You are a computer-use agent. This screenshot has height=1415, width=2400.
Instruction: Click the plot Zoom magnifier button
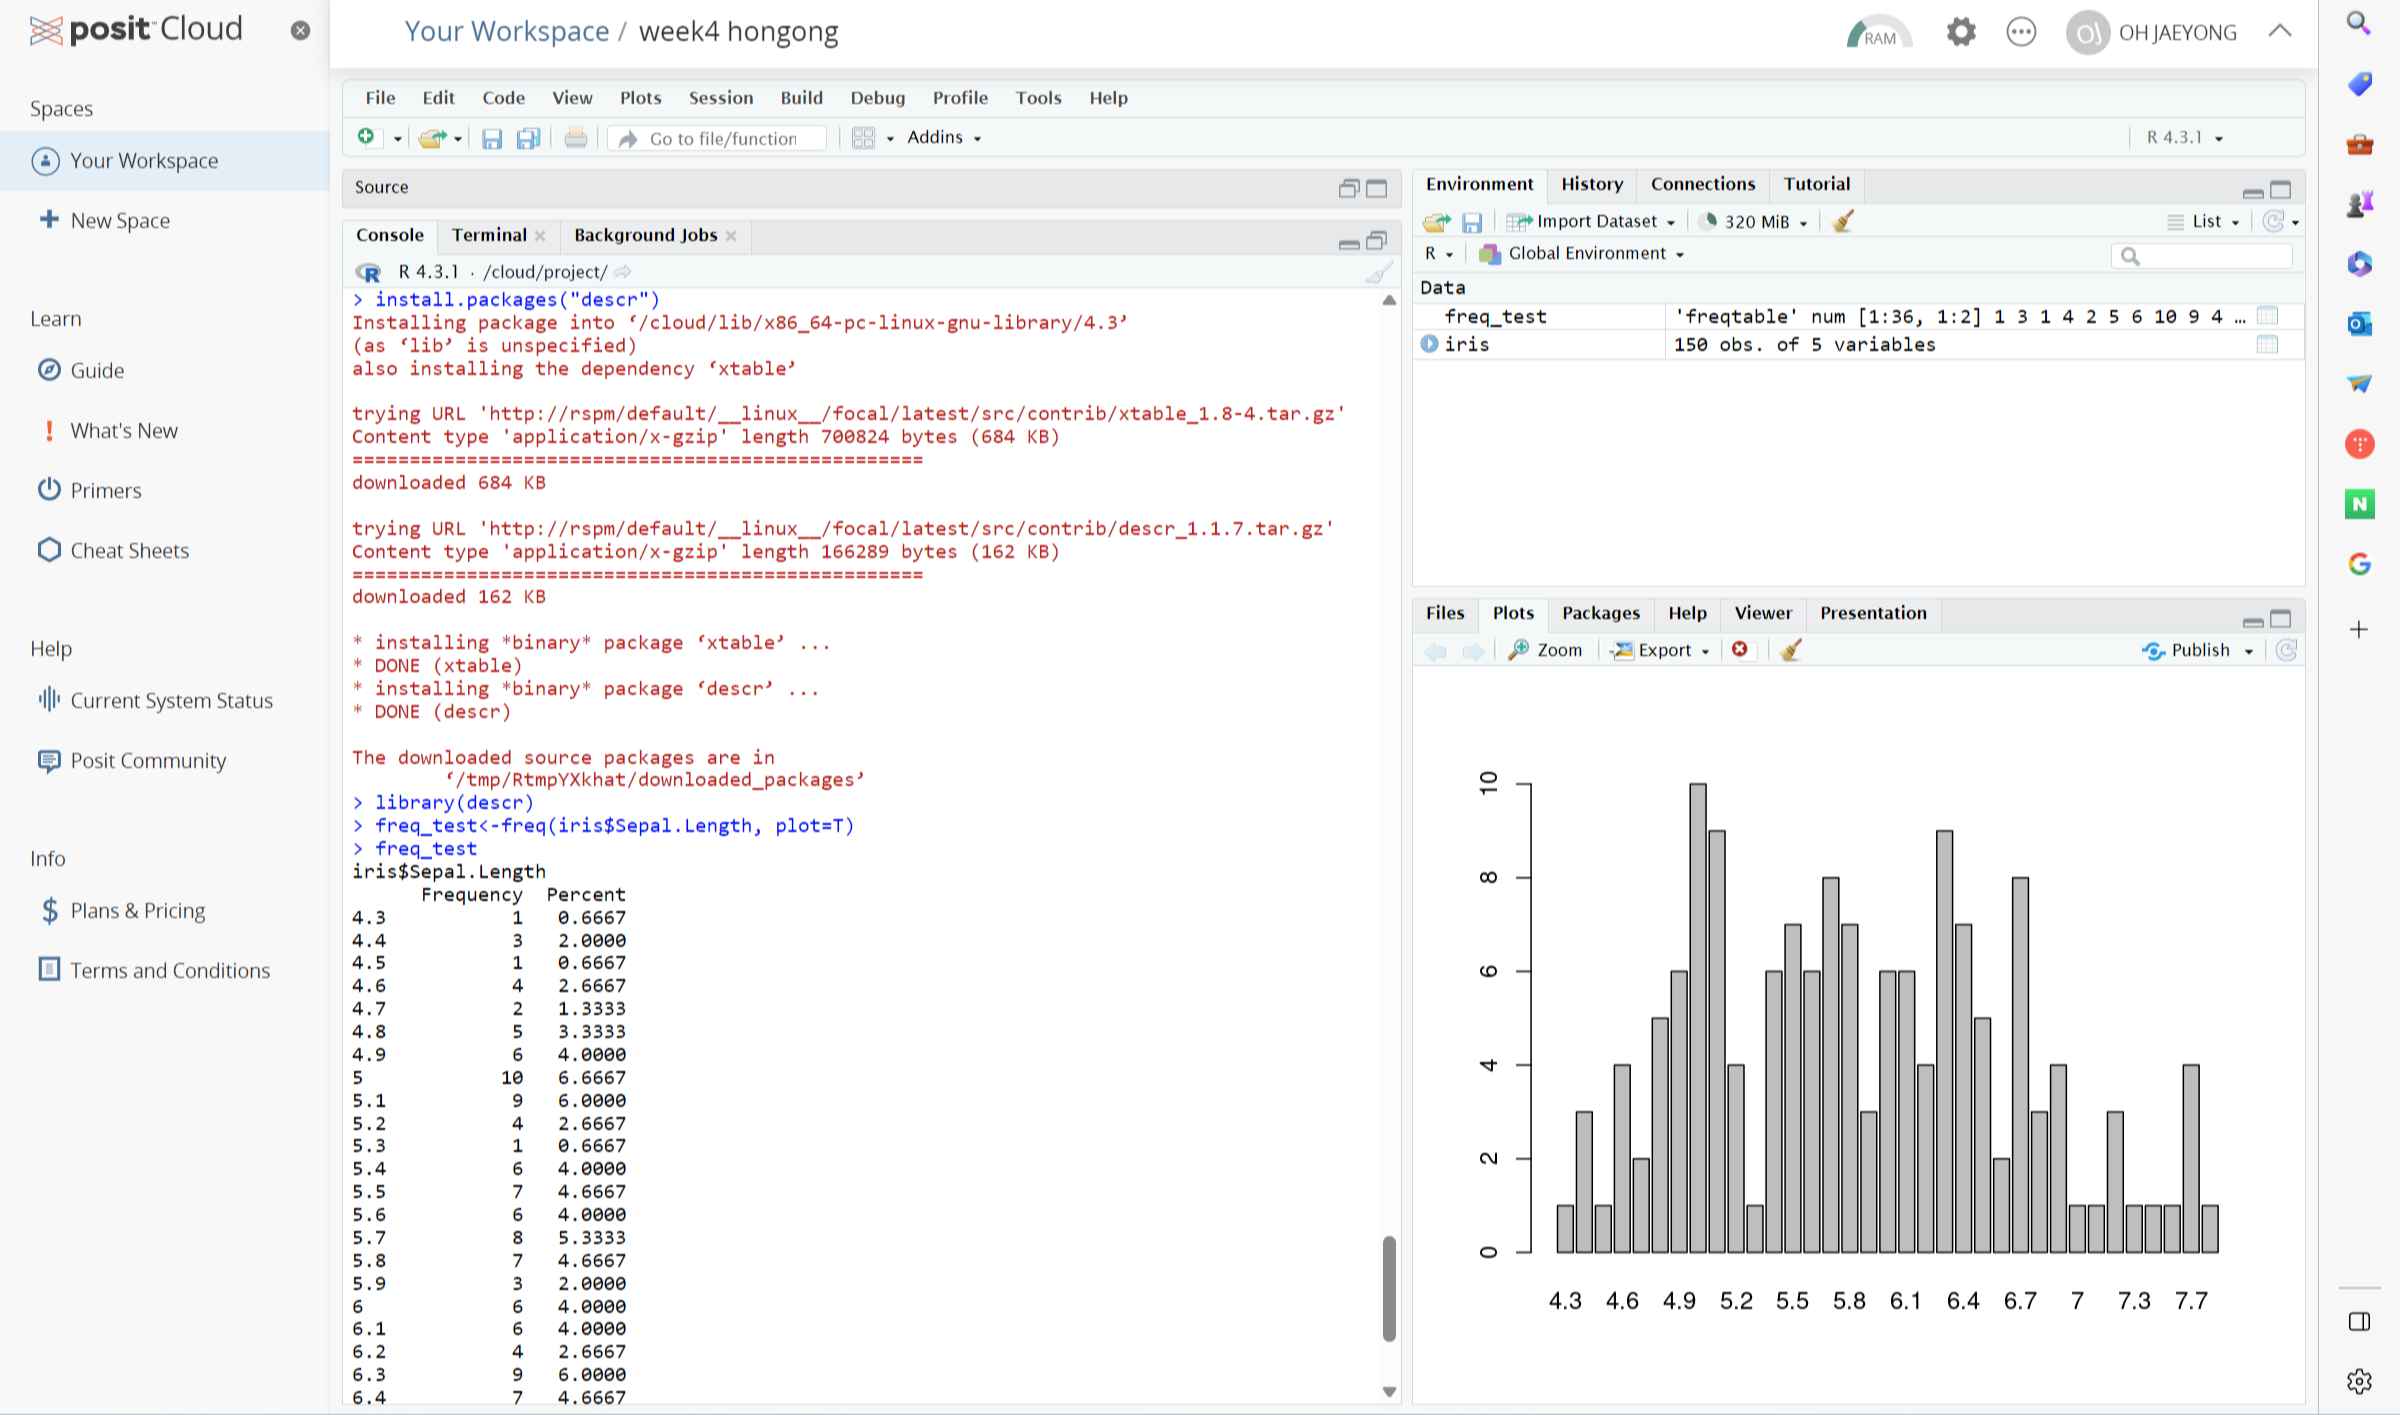[x=1545, y=650]
